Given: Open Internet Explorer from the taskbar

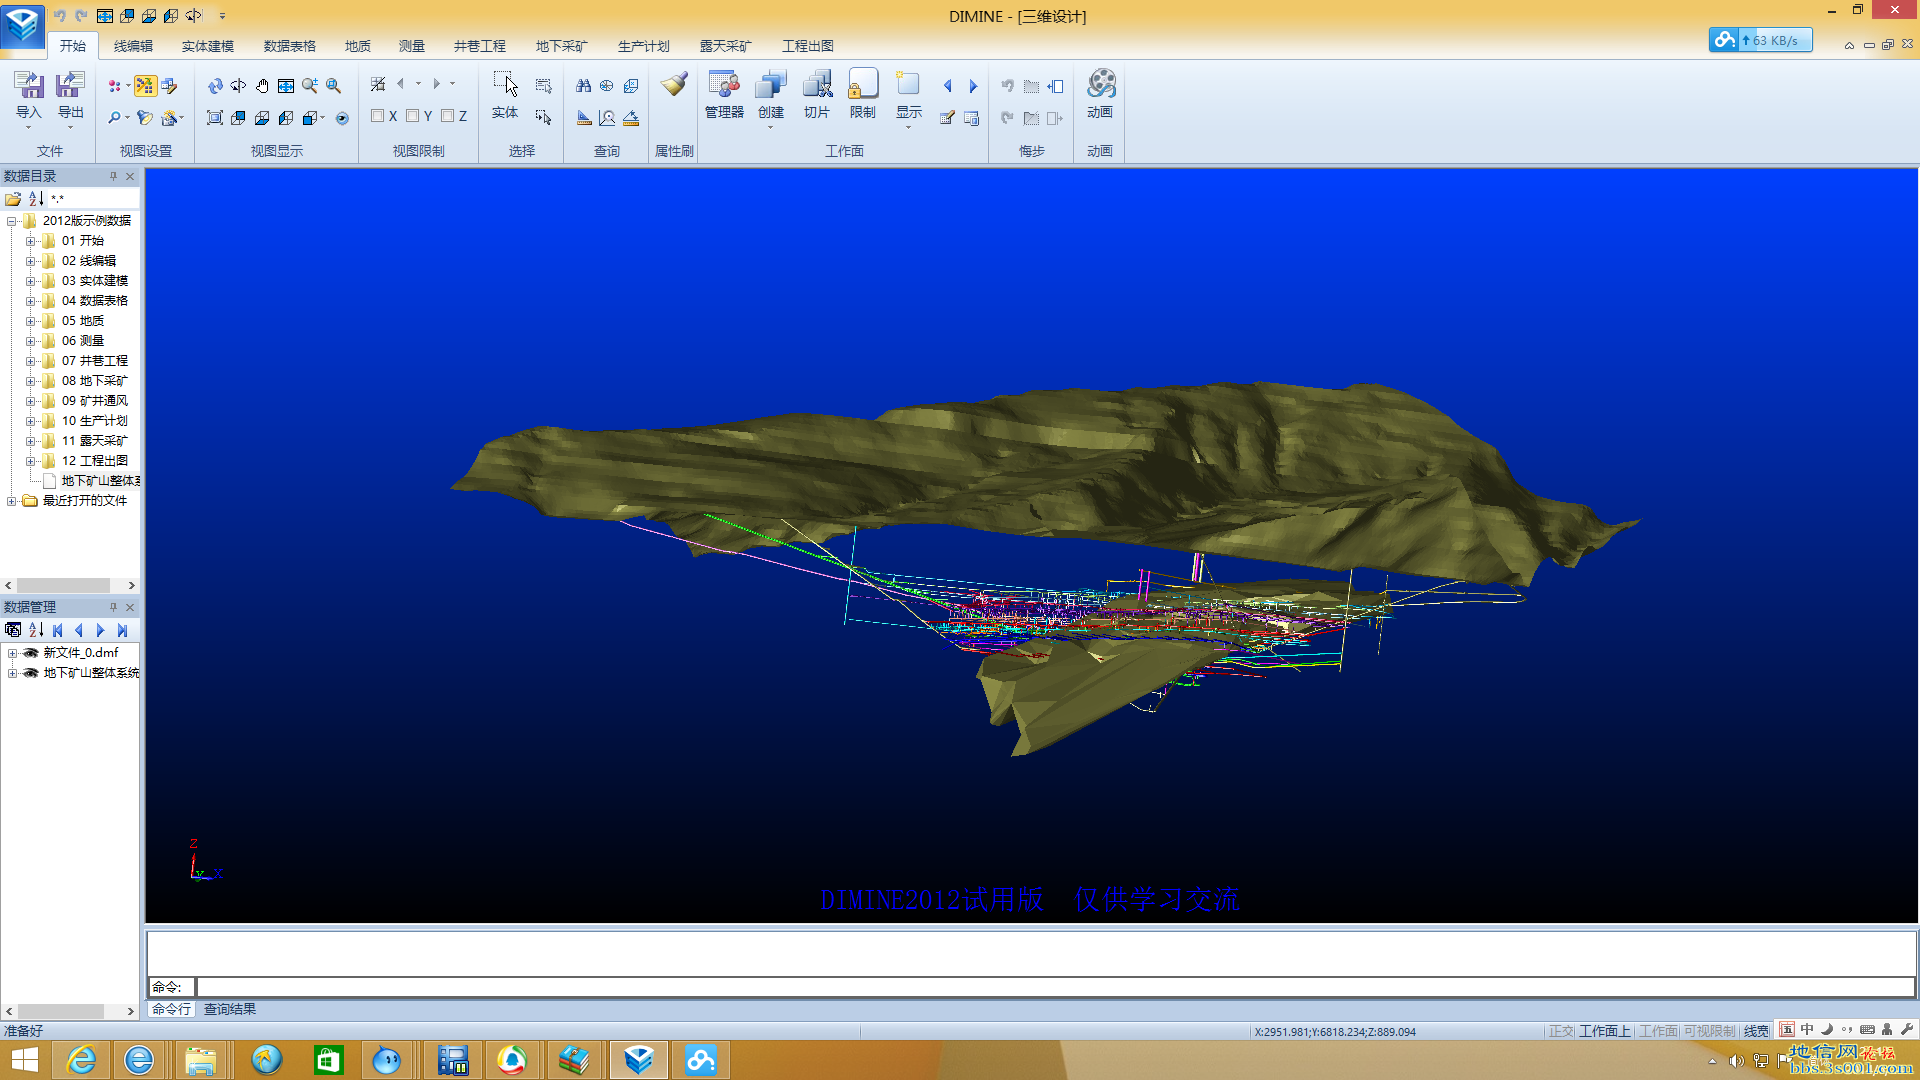Looking at the screenshot, I should (x=81, y=1060).
